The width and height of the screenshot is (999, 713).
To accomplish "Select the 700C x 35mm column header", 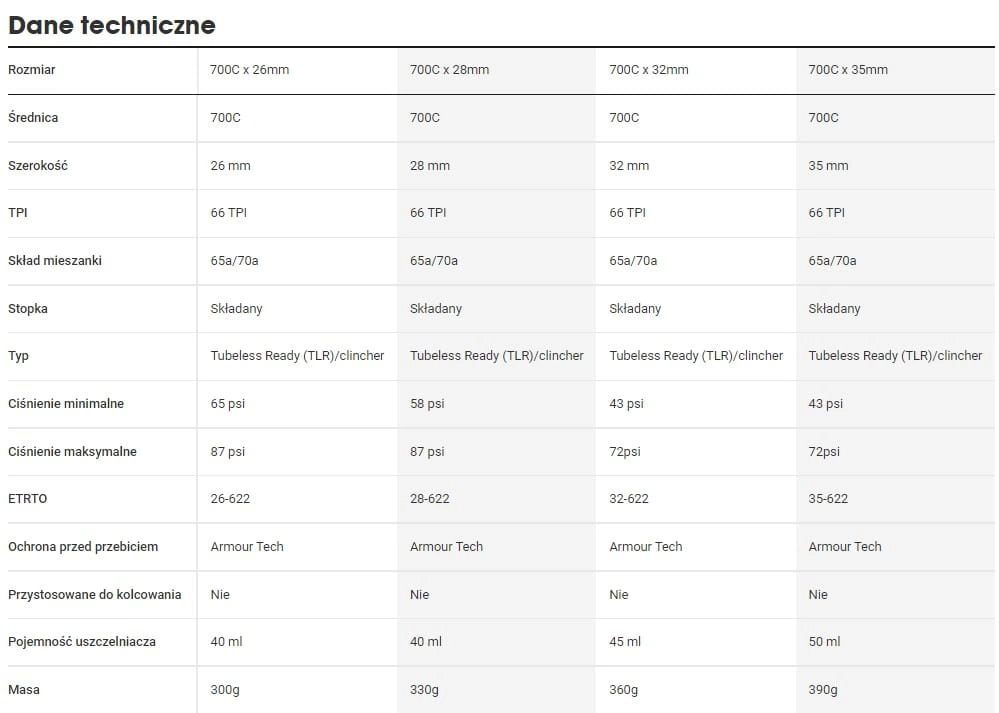I will (848, 70).
